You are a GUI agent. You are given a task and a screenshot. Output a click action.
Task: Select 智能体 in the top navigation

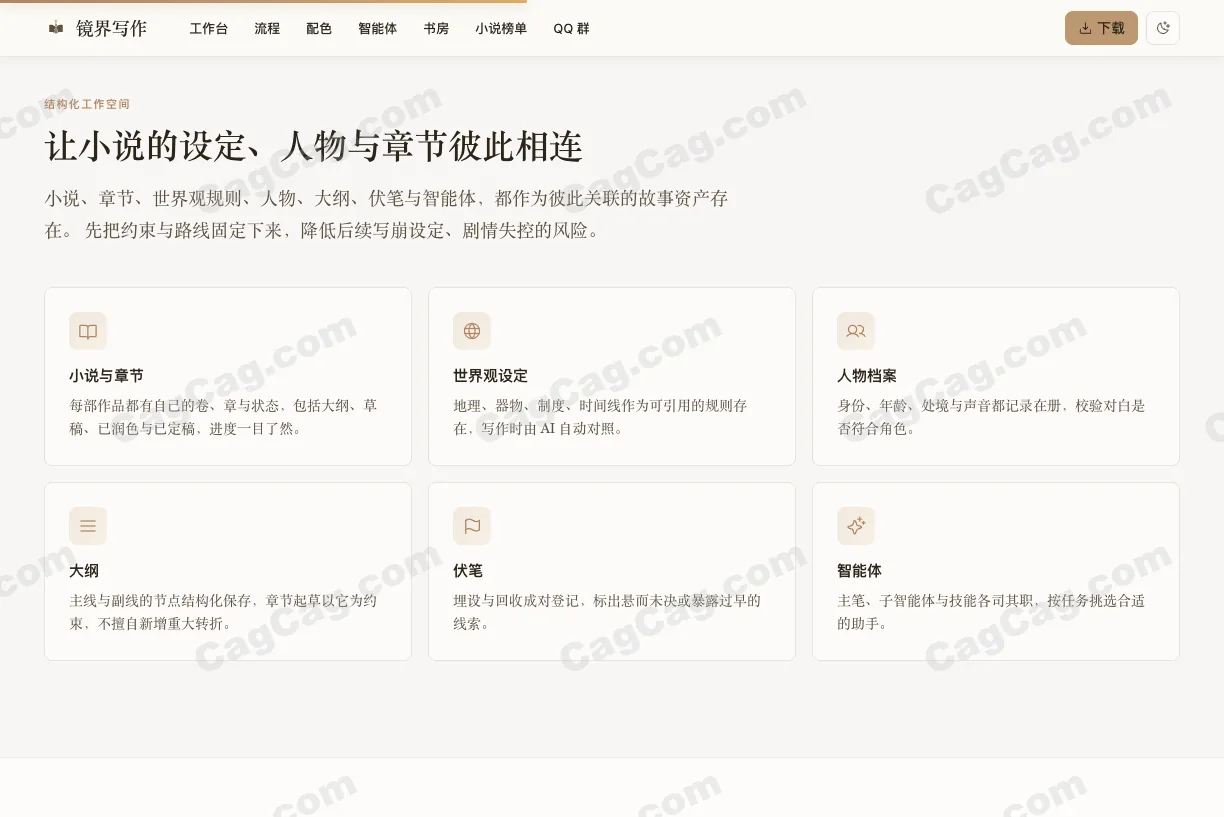(x=378, y=29)
